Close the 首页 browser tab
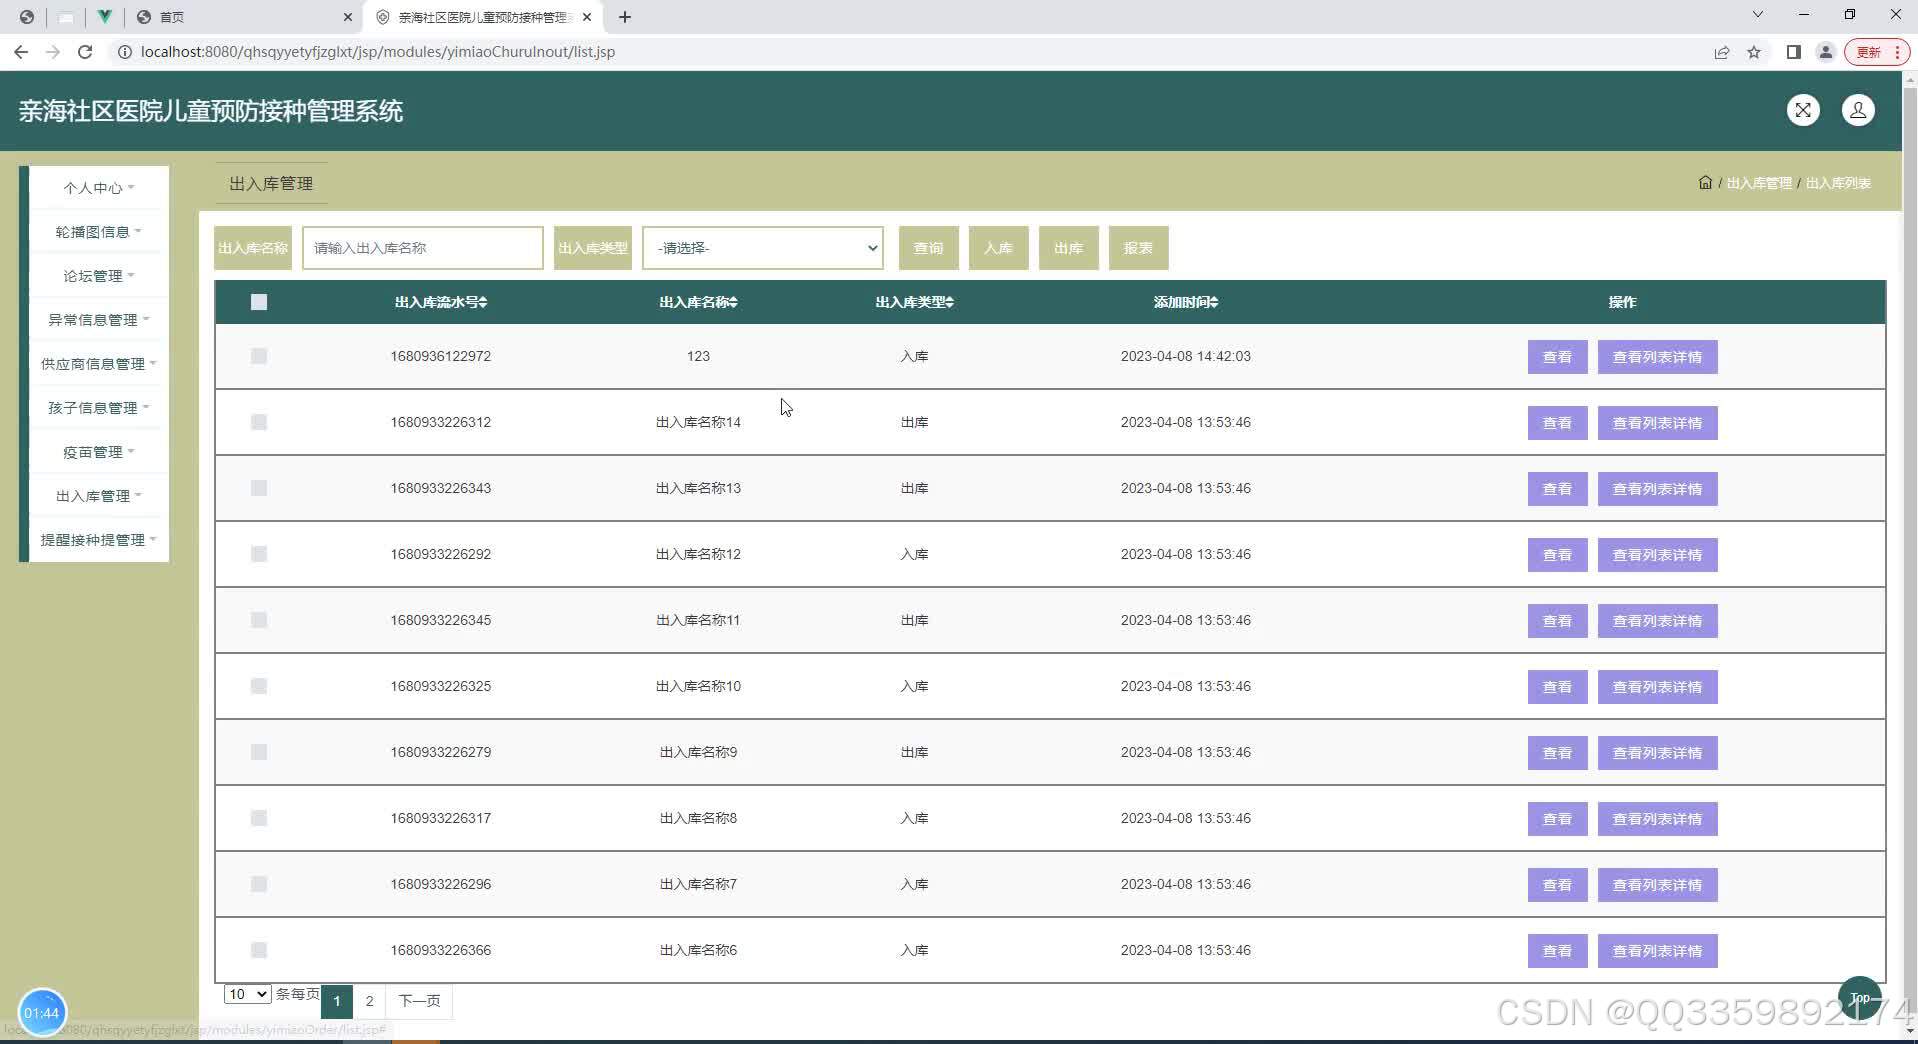Image resolution: width=1918 pixels, height=1044 pixels. (348, 17)
